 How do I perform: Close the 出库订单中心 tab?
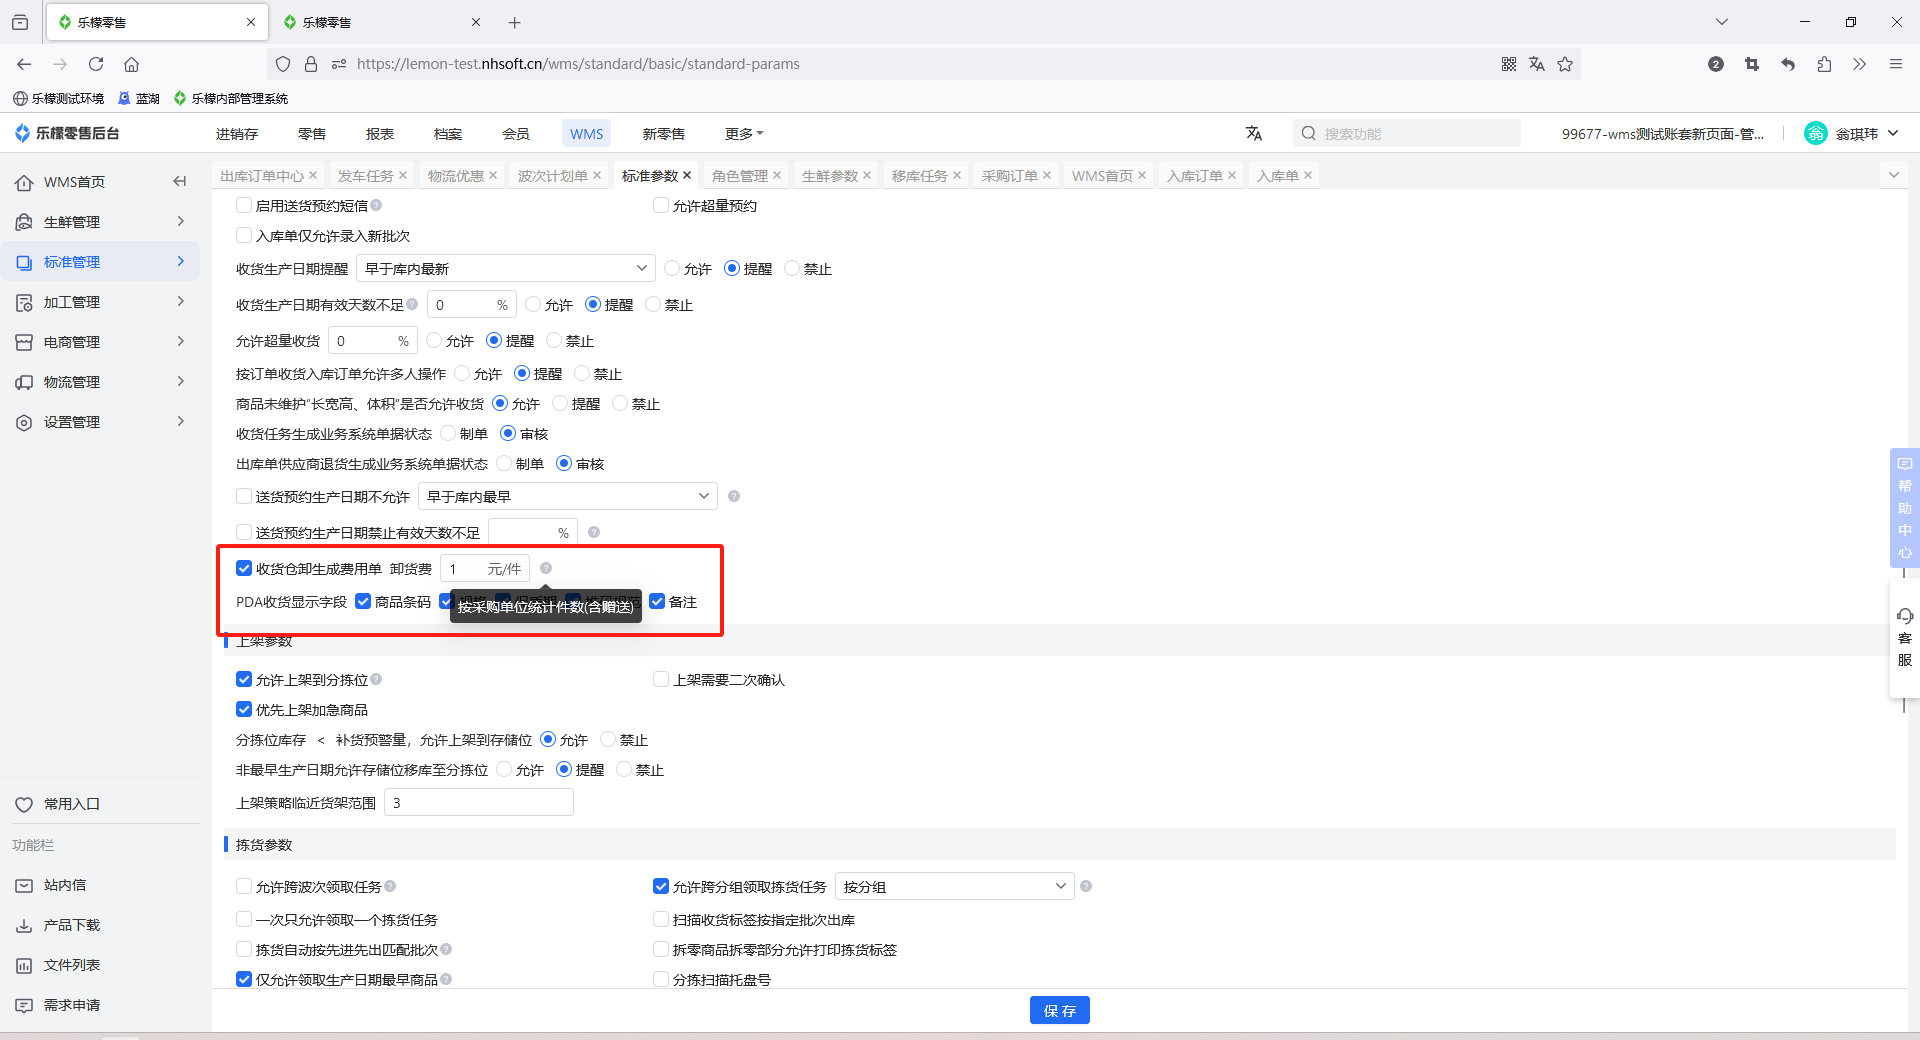313,175
